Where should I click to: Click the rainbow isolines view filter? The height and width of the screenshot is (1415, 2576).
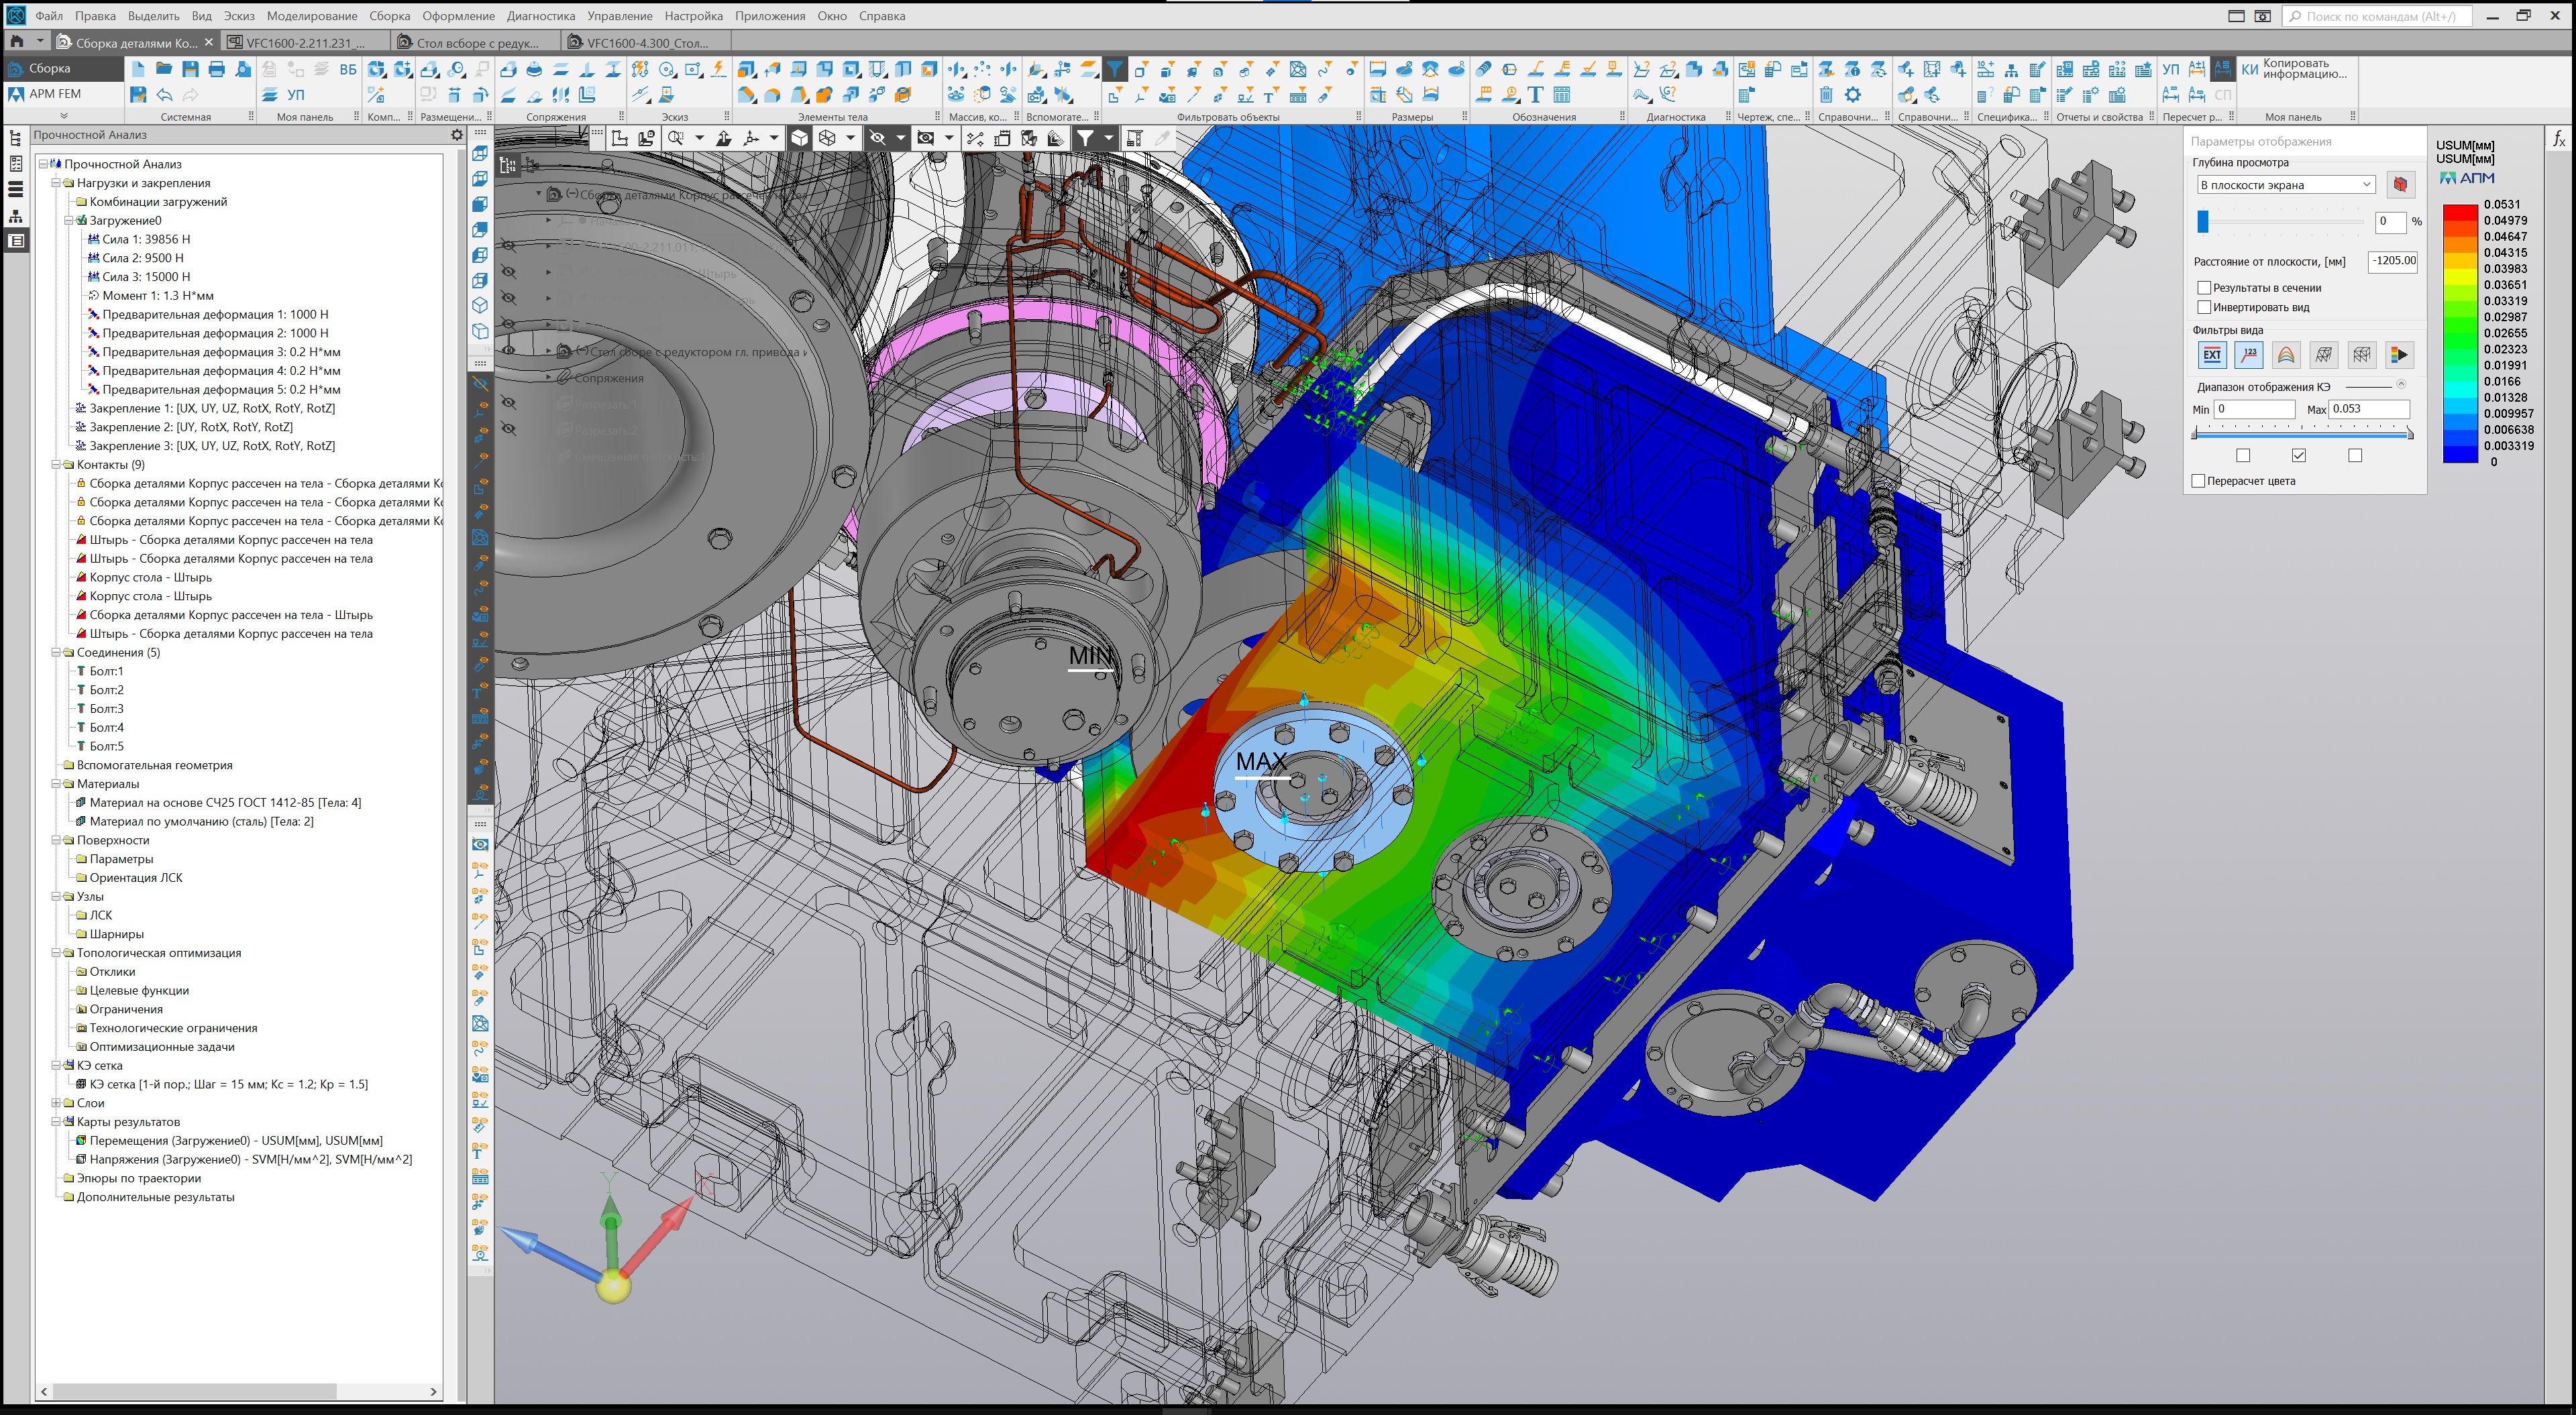(x=2286, y=355)
